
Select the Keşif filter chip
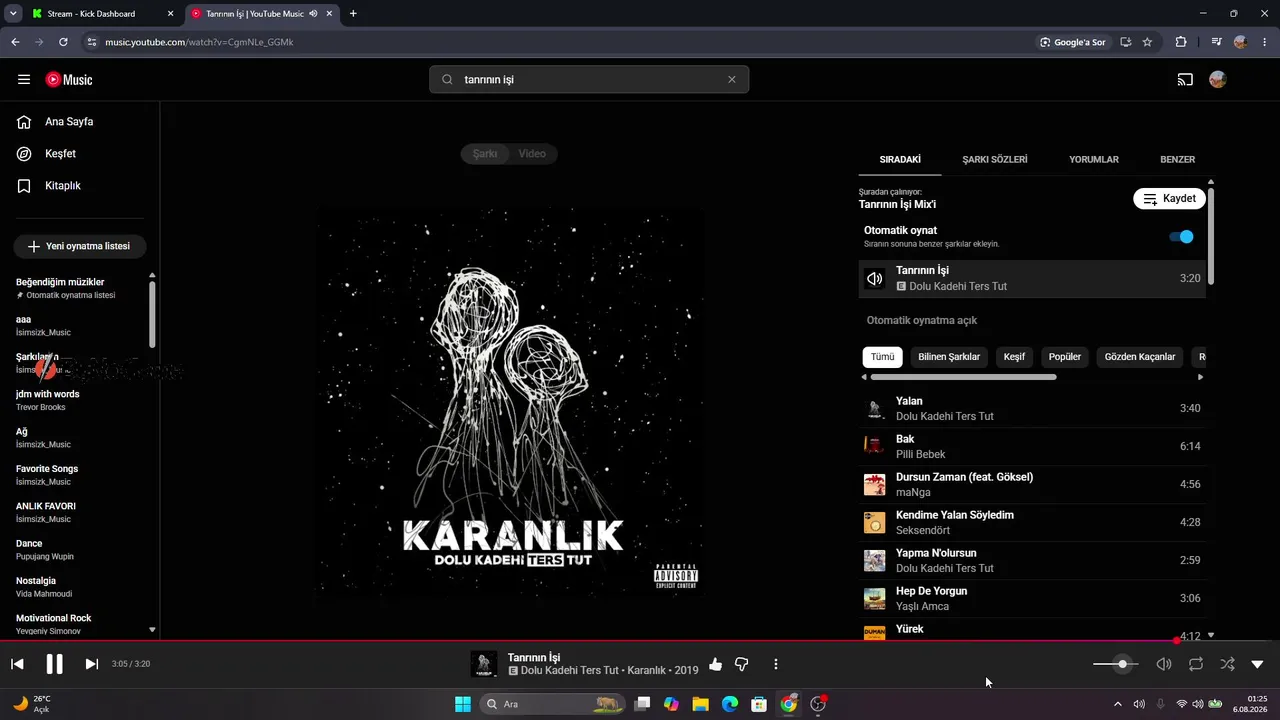point(1014,357)
